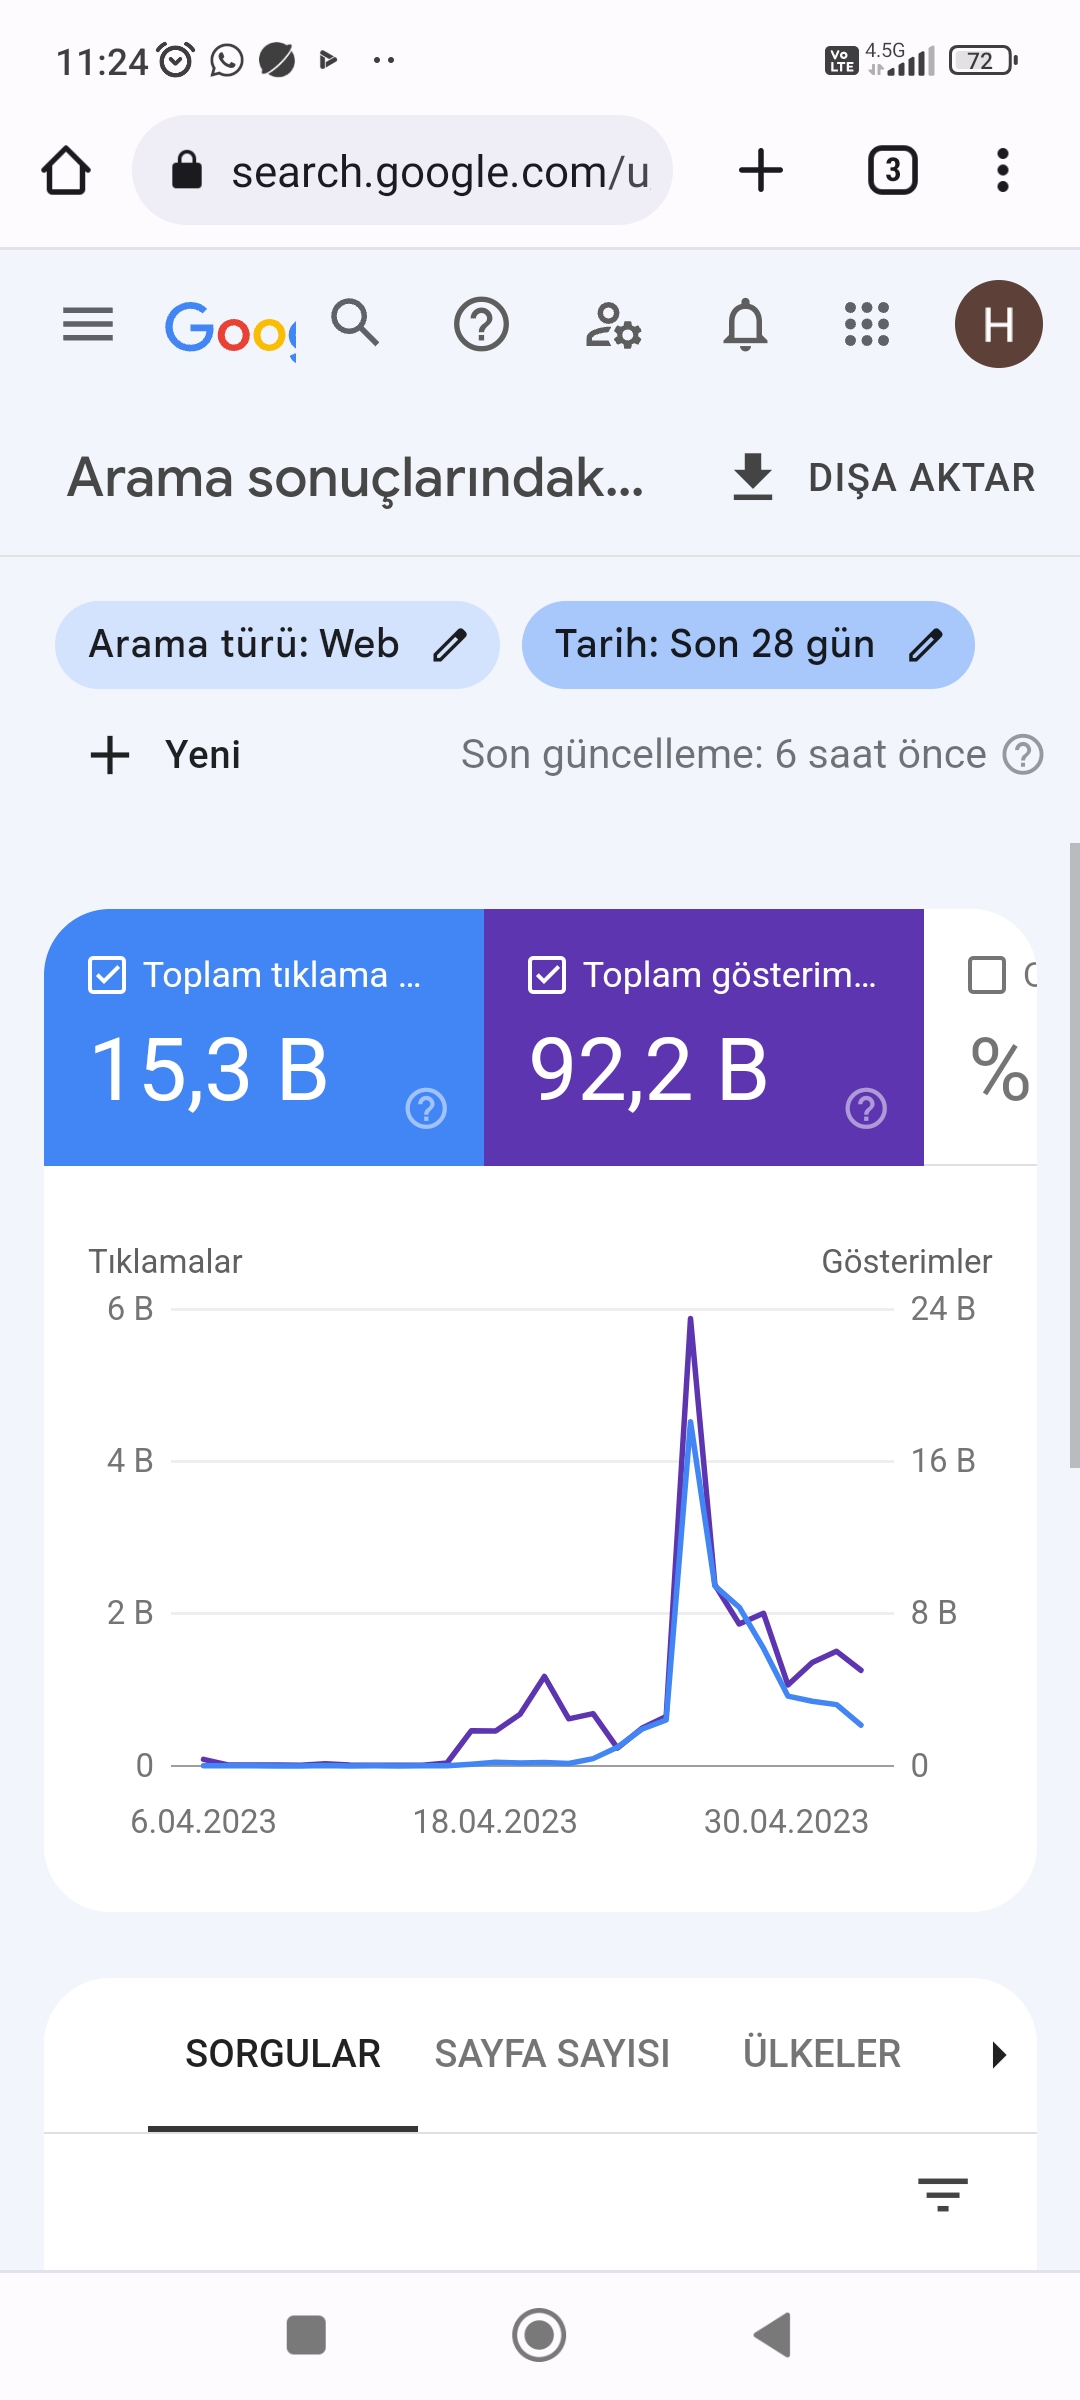Expand more tabs with right arrow
The image size is (1080, 2400).
pos(998,2055)
